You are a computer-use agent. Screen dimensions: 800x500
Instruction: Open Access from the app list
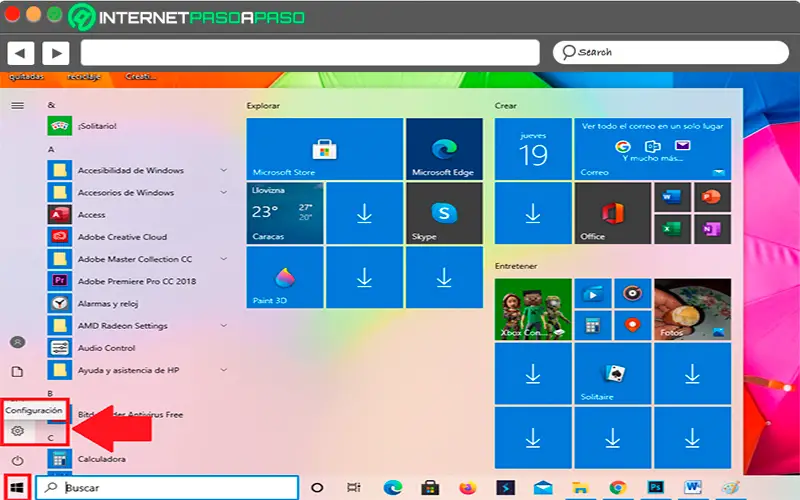[x=138, y=214]
